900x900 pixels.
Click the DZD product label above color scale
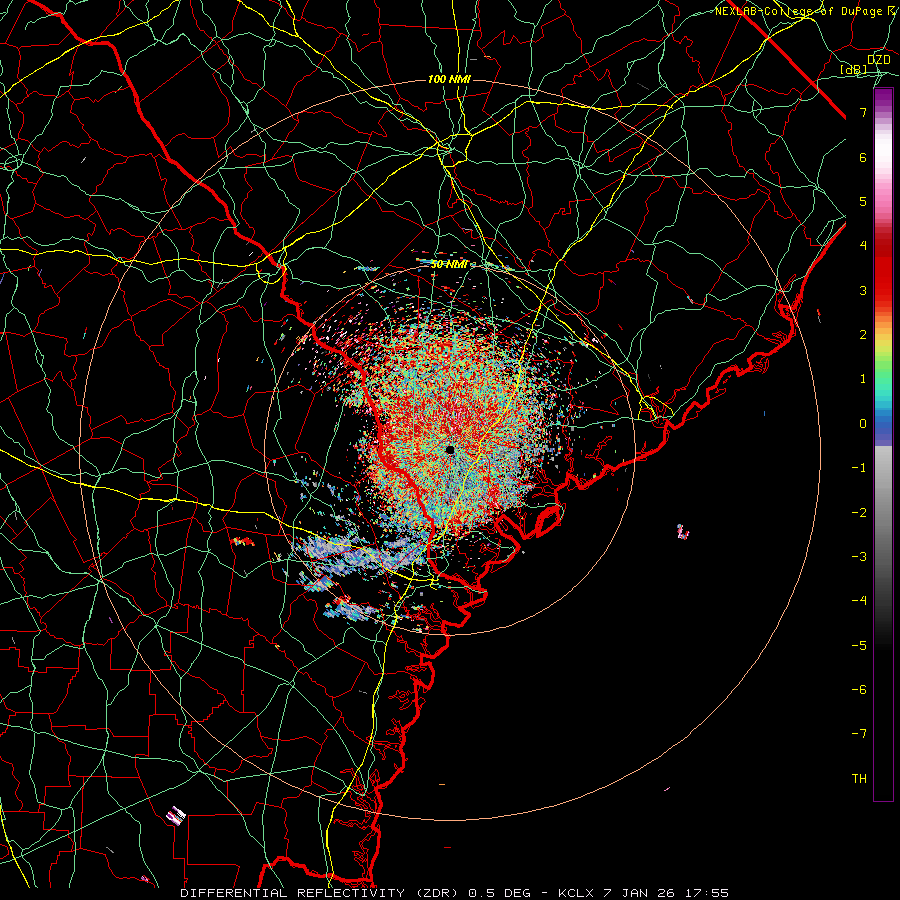click(878, 59)
